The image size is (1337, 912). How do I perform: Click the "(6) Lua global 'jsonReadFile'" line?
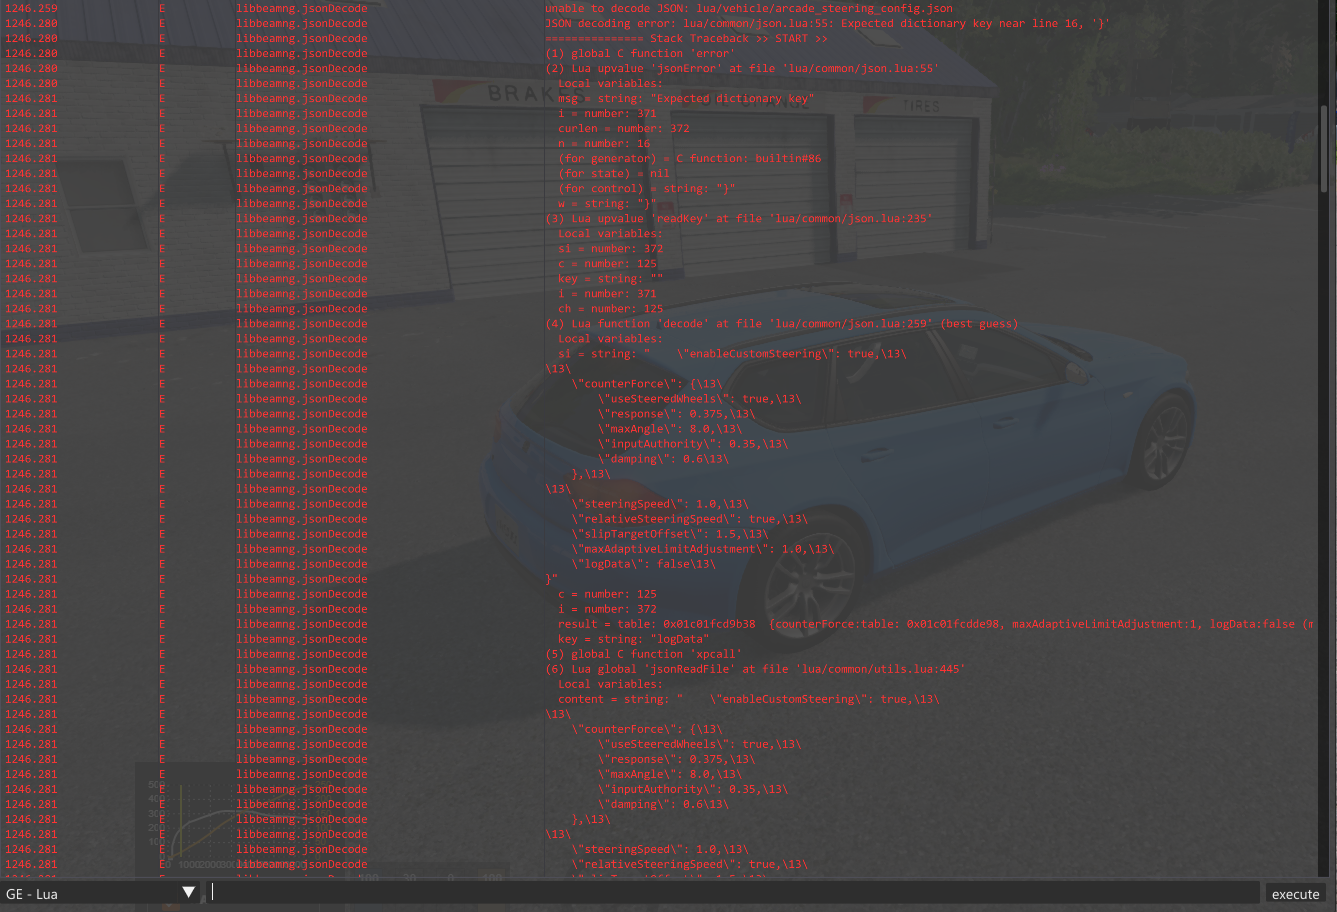754,669
